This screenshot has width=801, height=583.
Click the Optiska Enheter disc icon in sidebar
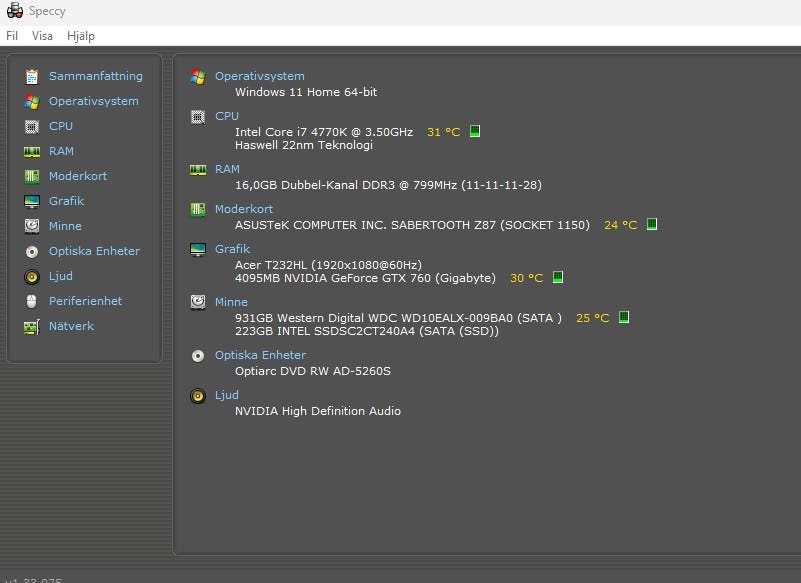[32, 251]
